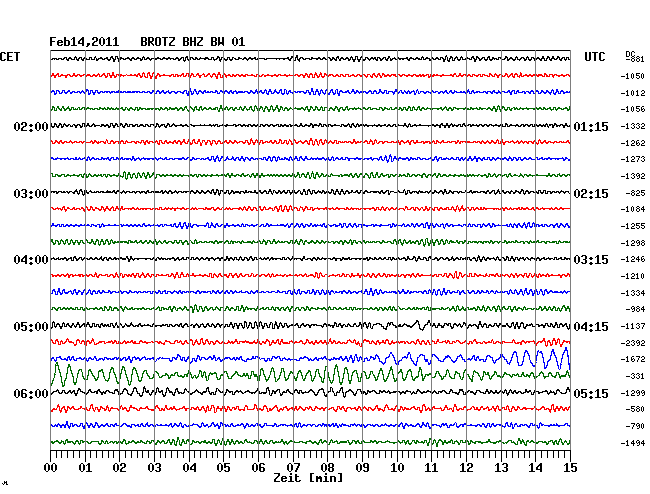The width and height of the screenshot is (650, 494).
Task: Click the -2392 DC offset value
Action: [632, 343]
